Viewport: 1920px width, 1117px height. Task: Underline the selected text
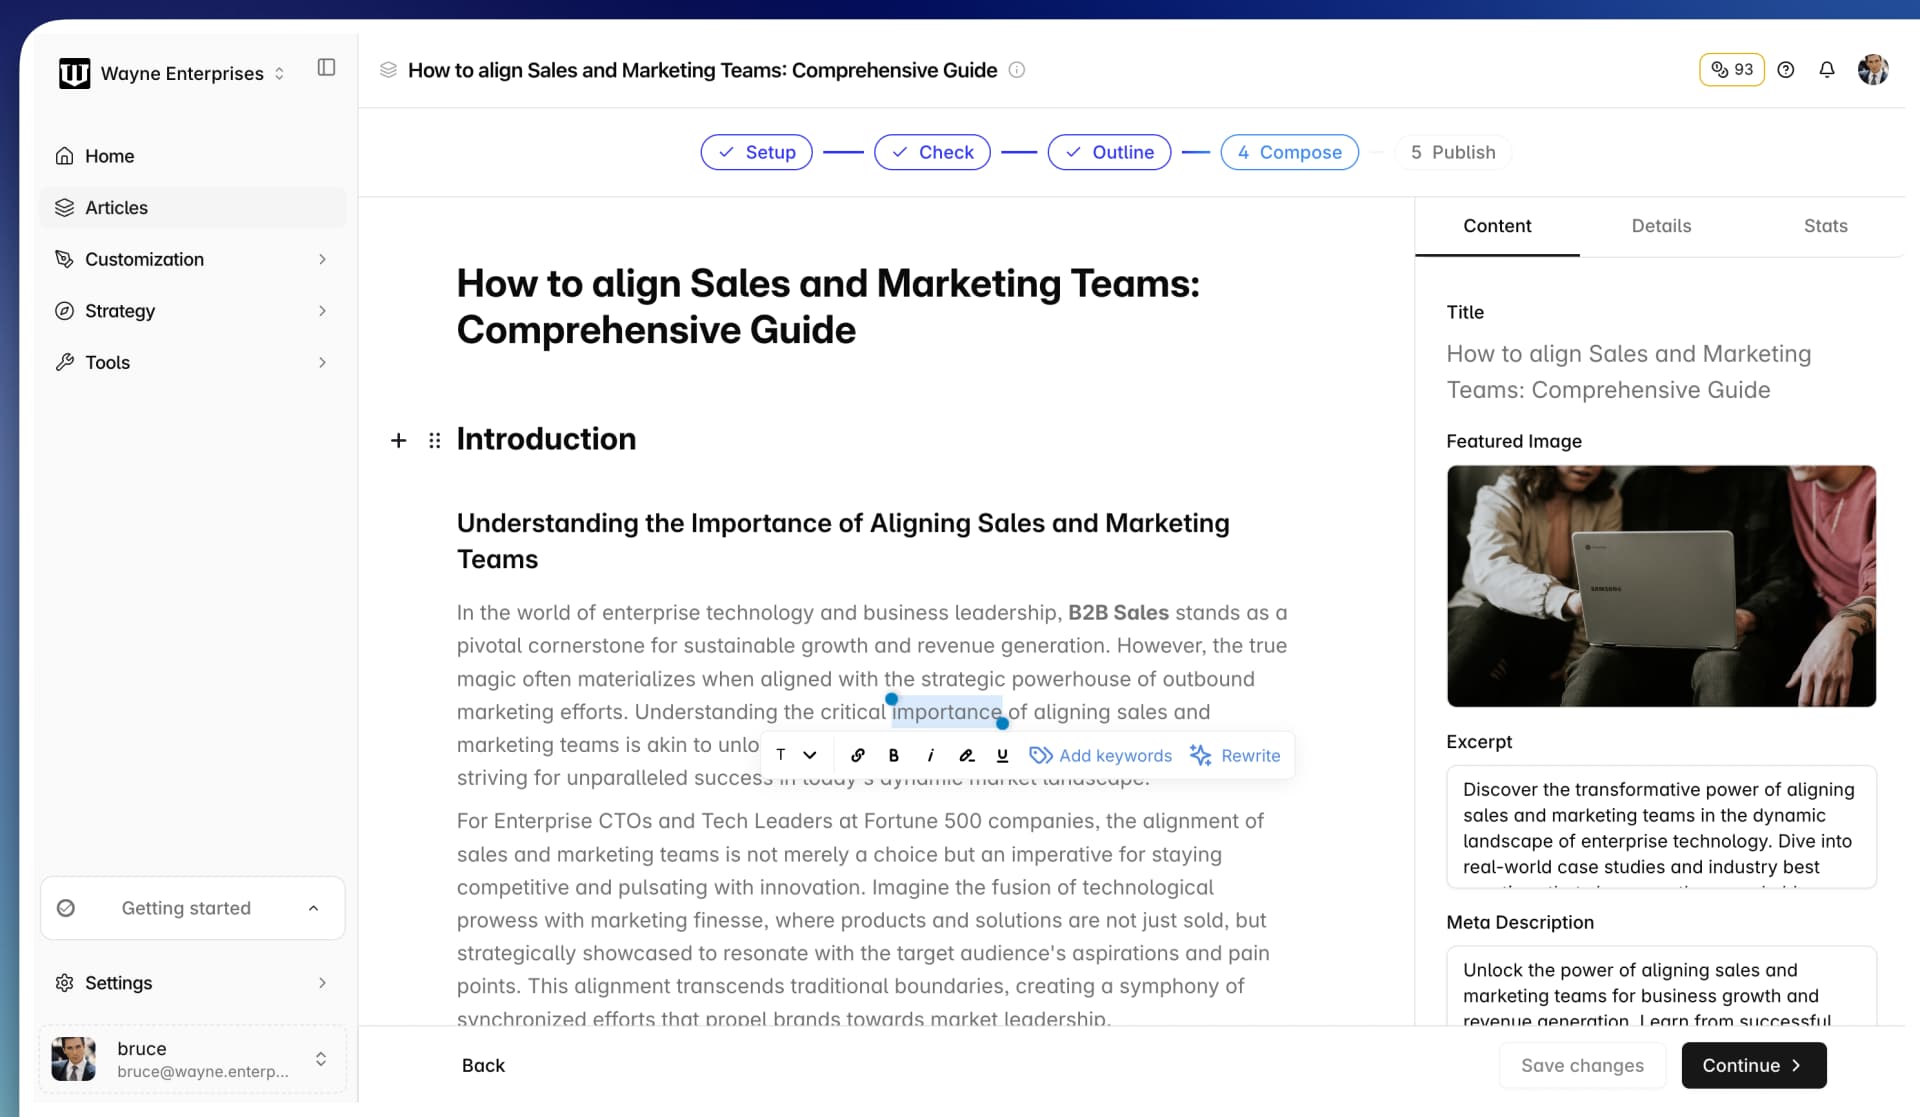click(1001, 755)
